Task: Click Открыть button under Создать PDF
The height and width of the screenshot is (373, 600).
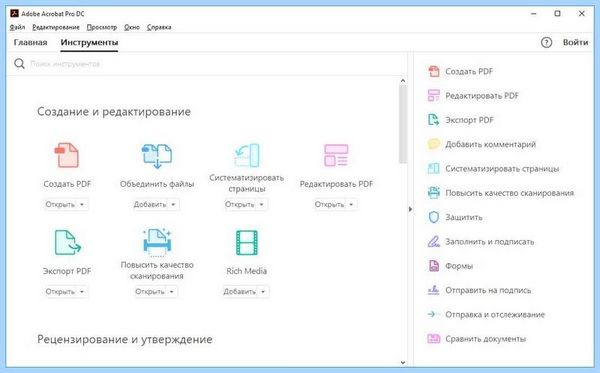Action: point(60,205)
